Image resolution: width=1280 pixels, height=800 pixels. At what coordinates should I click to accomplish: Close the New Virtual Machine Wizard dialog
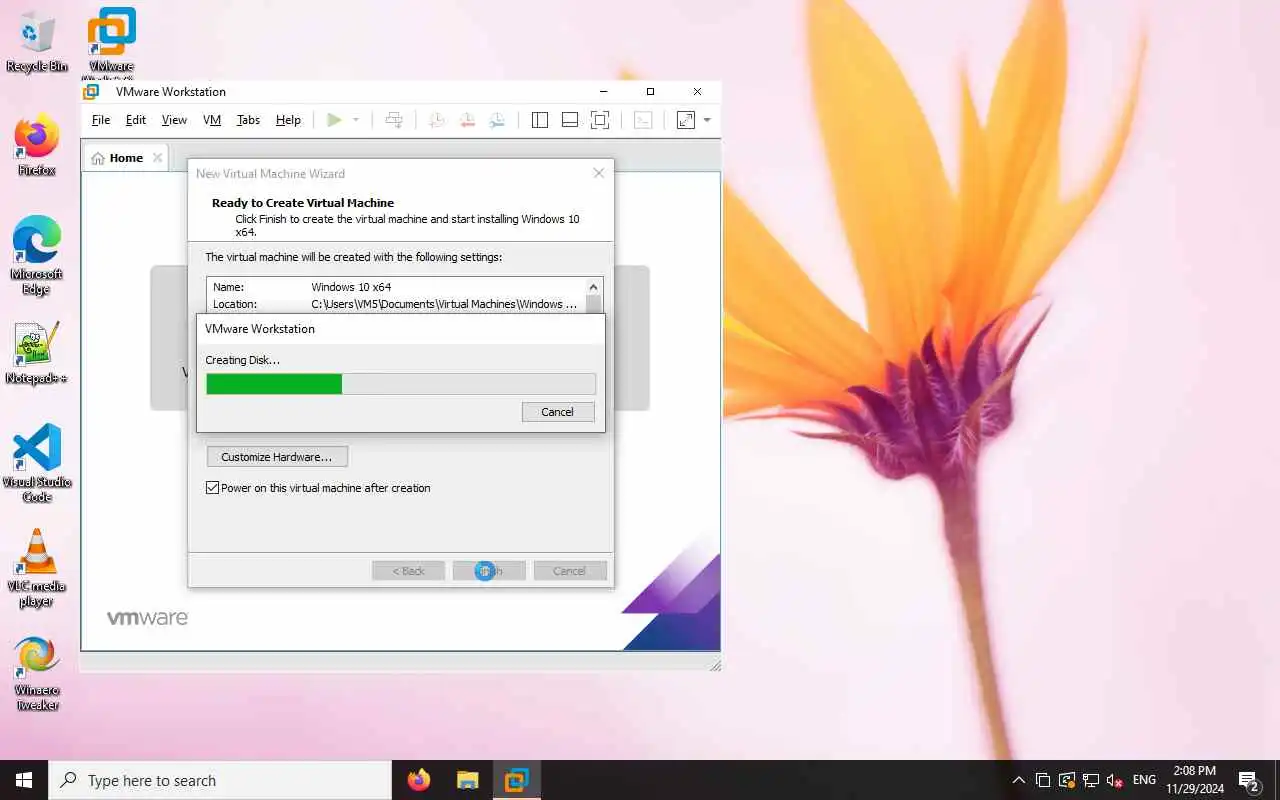(x=599, y=173)
